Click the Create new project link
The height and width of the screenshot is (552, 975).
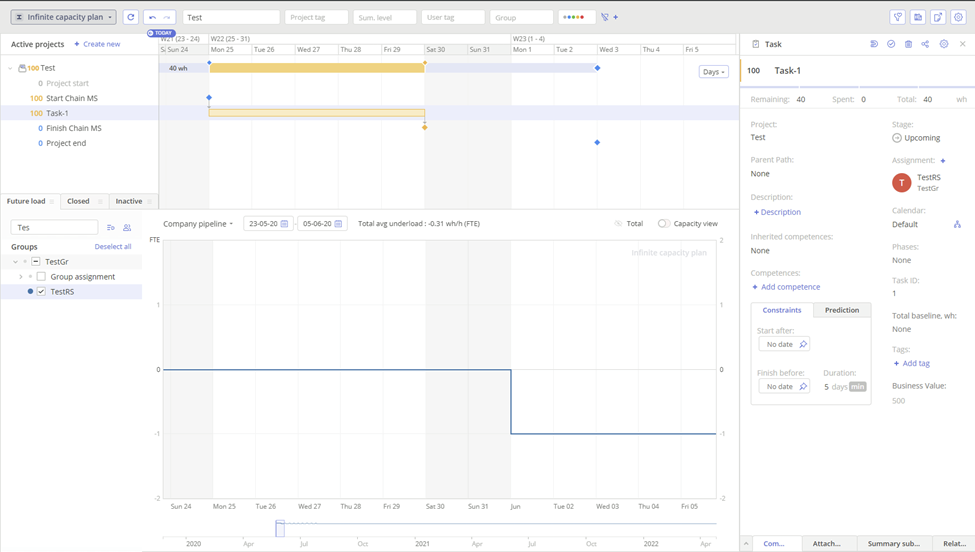(97, 44)
